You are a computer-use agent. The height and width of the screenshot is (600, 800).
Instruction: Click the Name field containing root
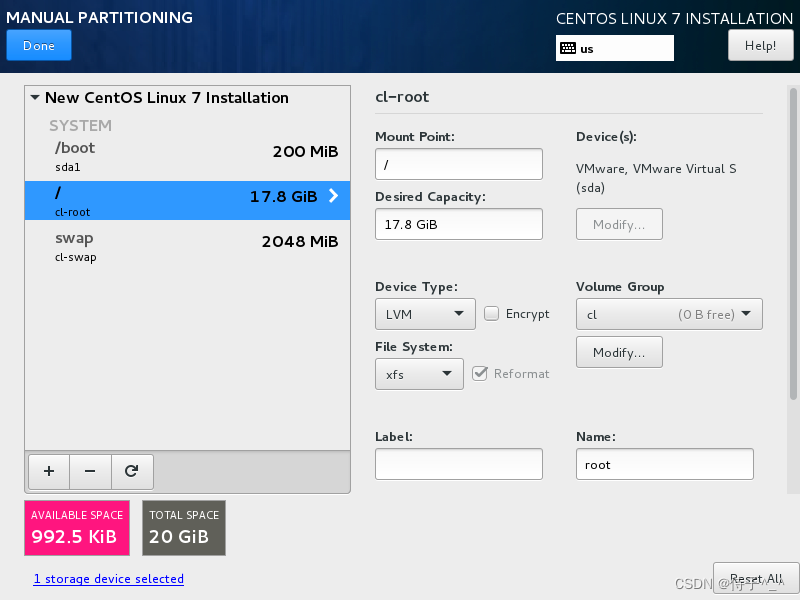665,464
